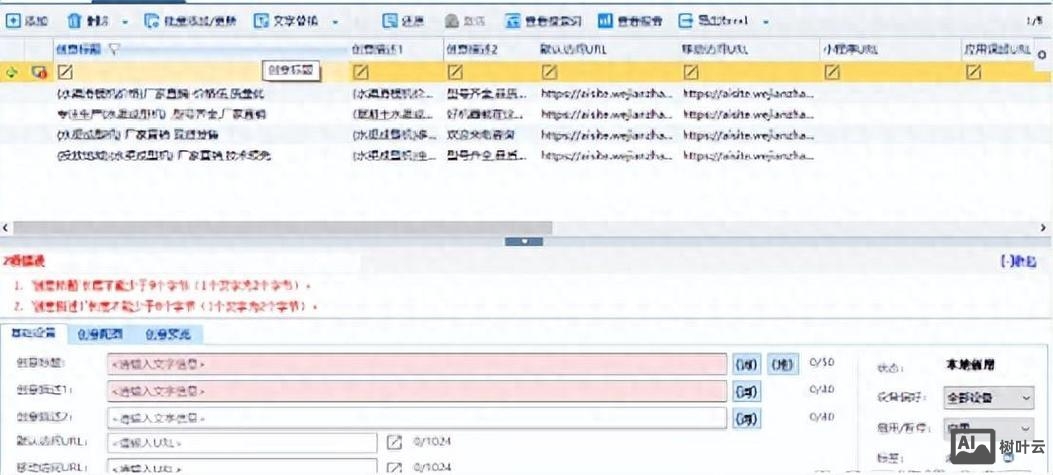
Task: Collapse the bottom panel with the down-triangle handle
Action: [x=524, y=242]
